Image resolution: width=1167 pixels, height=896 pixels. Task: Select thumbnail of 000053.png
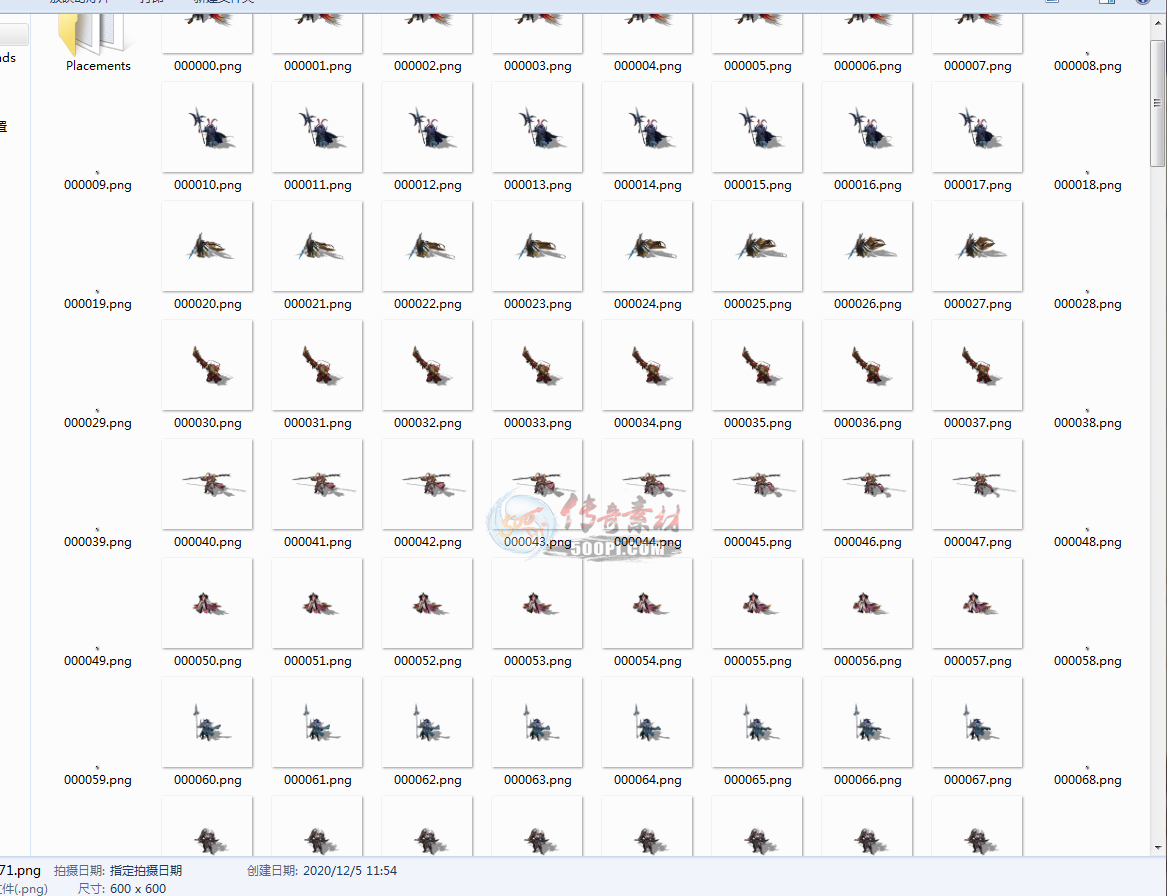coord(537,604)
